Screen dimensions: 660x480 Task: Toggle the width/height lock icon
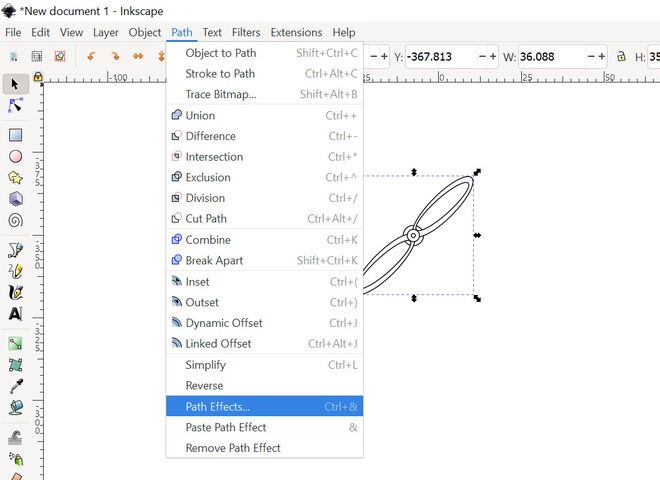621,56
